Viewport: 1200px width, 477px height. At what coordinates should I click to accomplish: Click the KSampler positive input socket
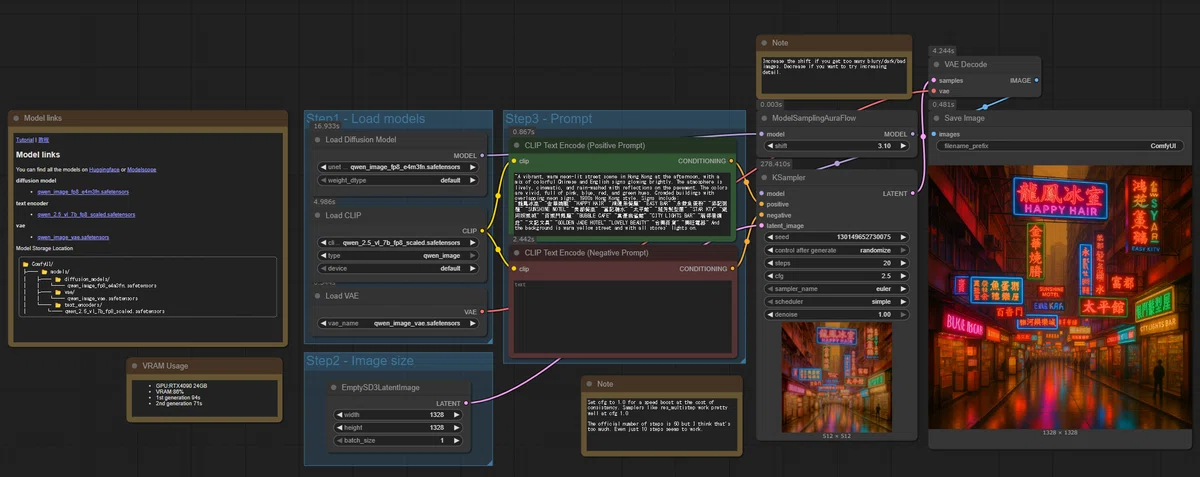[761, 204]
